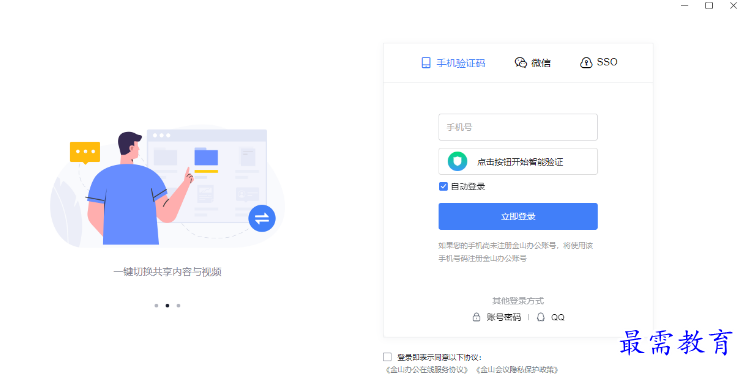Select the first carousel dot
741x374 pixels.
(156, 305)
